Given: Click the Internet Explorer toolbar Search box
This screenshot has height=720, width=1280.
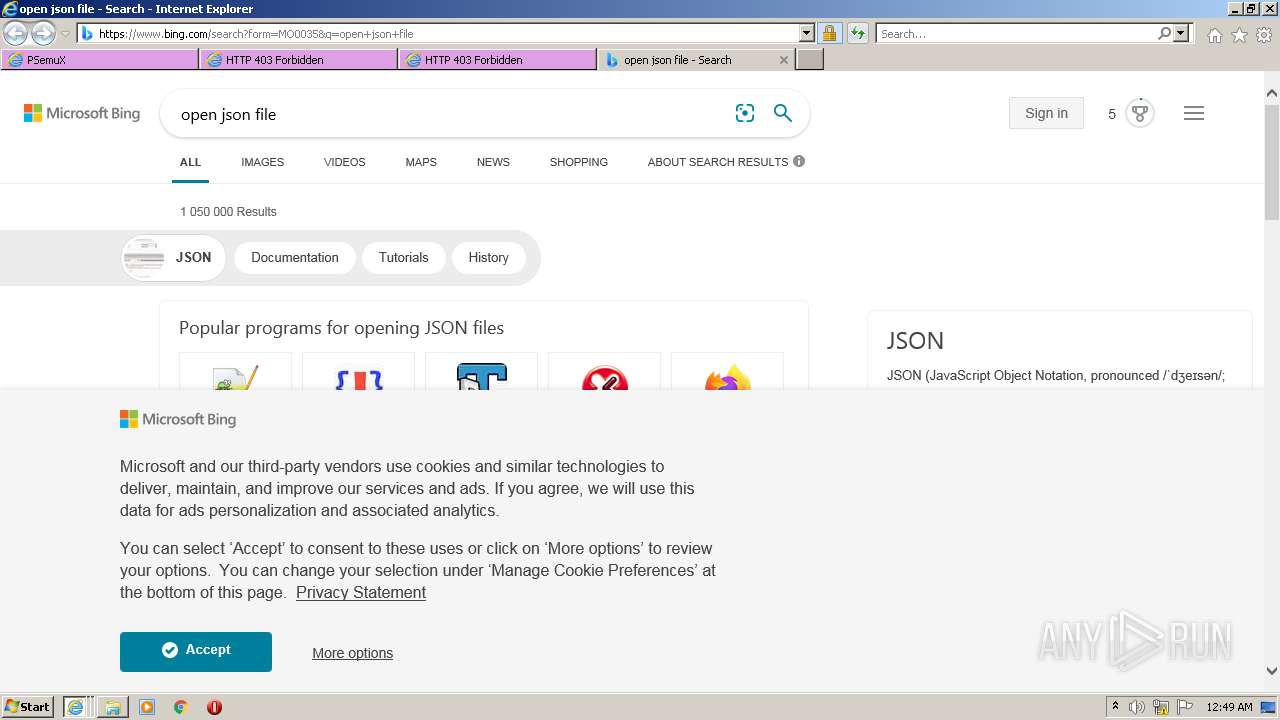Looking at the screenshot, I should click(x=1015, y=34).
